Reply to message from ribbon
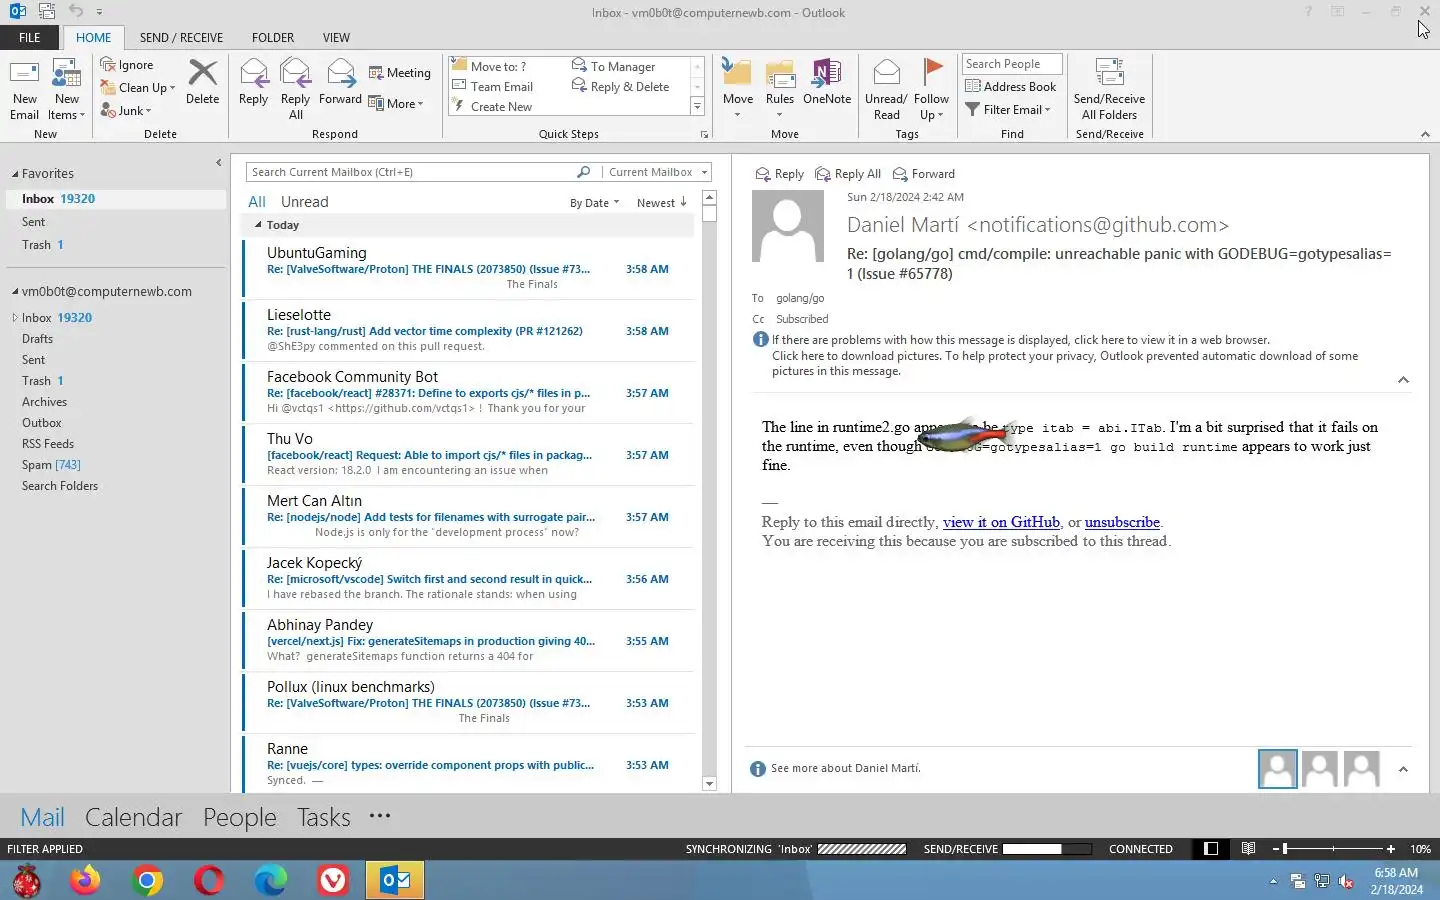The image size is (1440, 900). [253, 82]
